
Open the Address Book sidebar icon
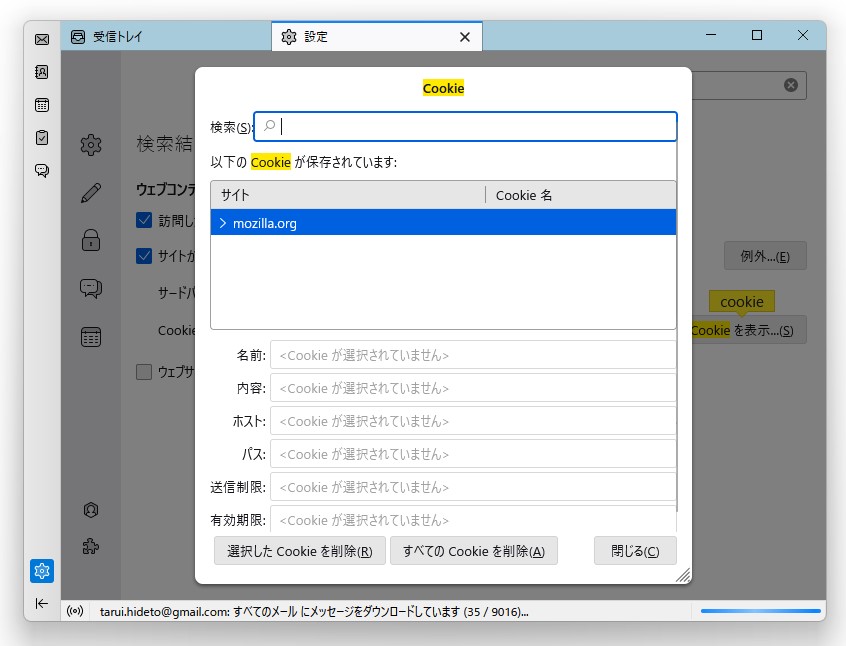click(41, 72)
